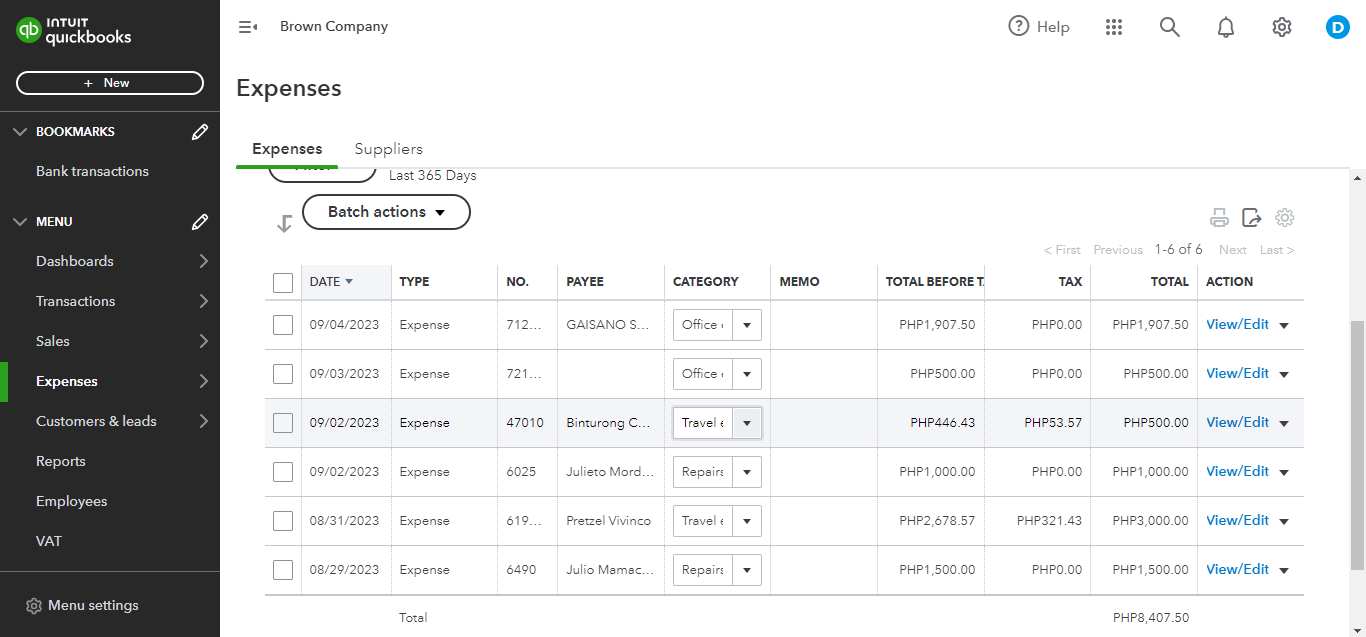Image resolution: width=1366 pixels, height=637 pixels.
Task: Open the notifications bell
Action: pyautogui.click(x=1226, y=27)
